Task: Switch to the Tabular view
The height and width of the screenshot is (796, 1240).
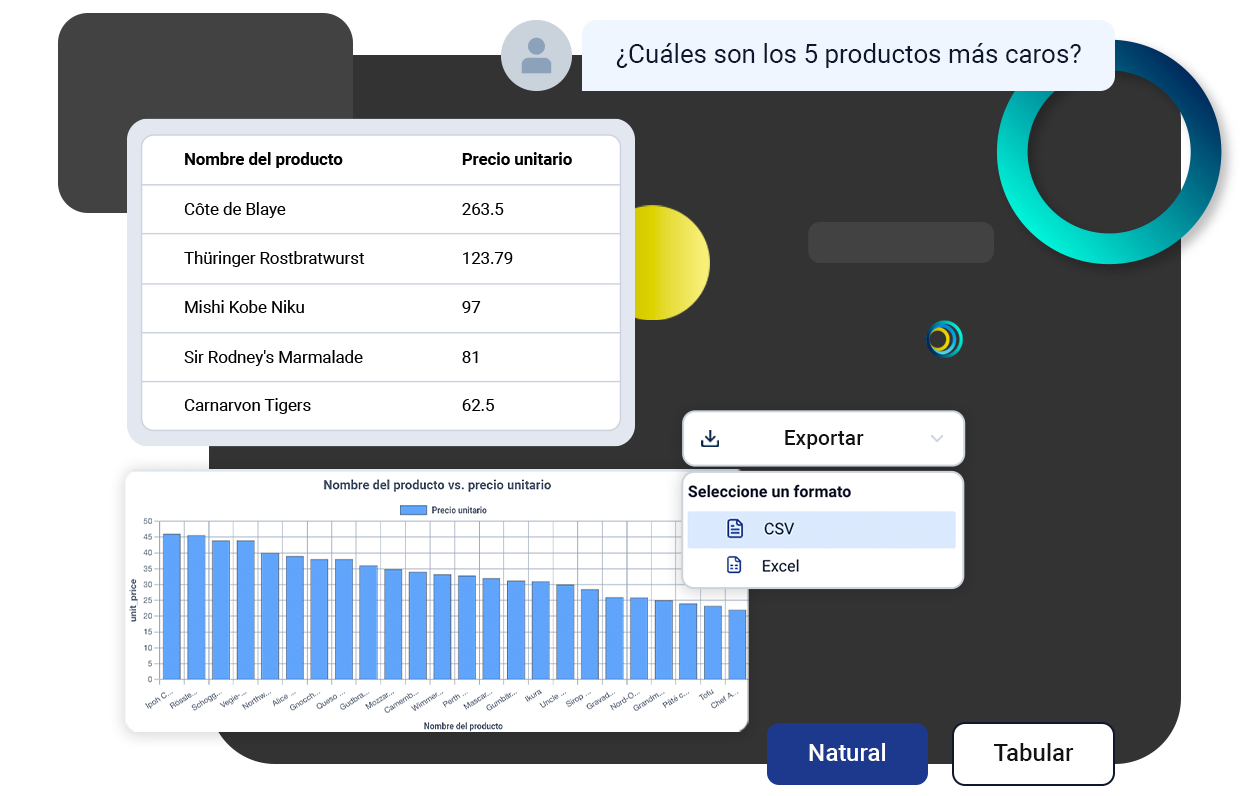Action: click(x=1033, y=754)
